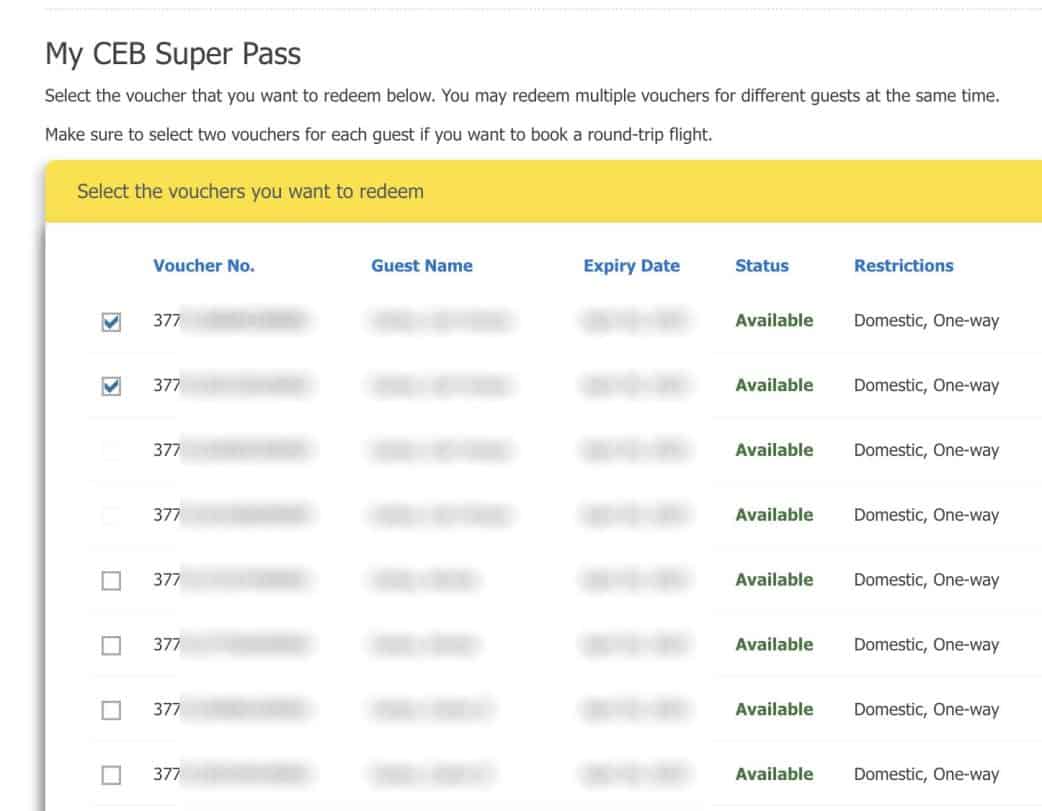Click the blurred guest name in first row
Image resolution: width=1042 pixels, height=811 pixels.
point(440,321)
